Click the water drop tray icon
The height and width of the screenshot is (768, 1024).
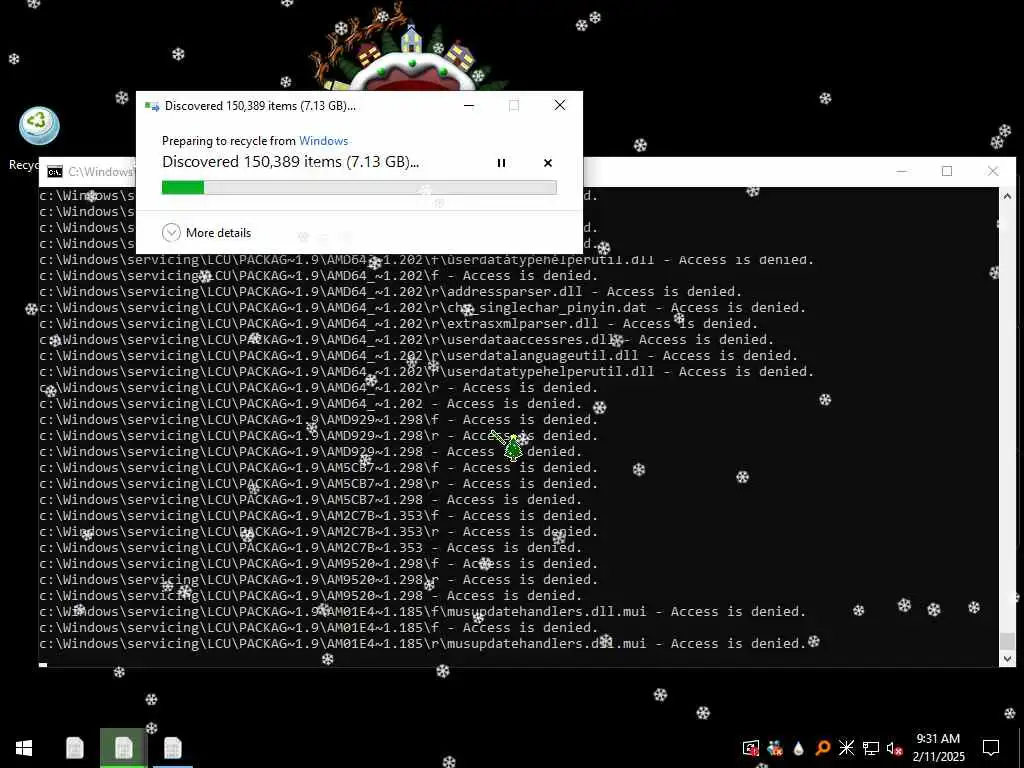point(799,748)
